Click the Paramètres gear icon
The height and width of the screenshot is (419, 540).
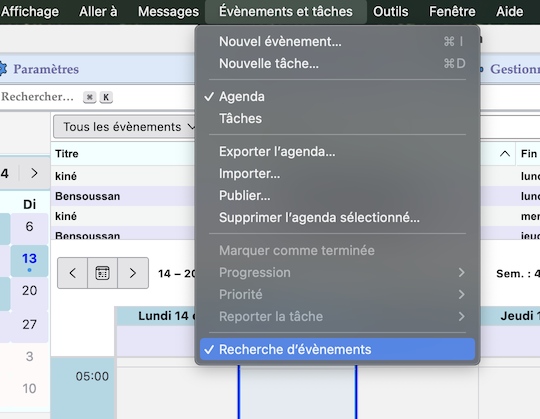point(3,69)
